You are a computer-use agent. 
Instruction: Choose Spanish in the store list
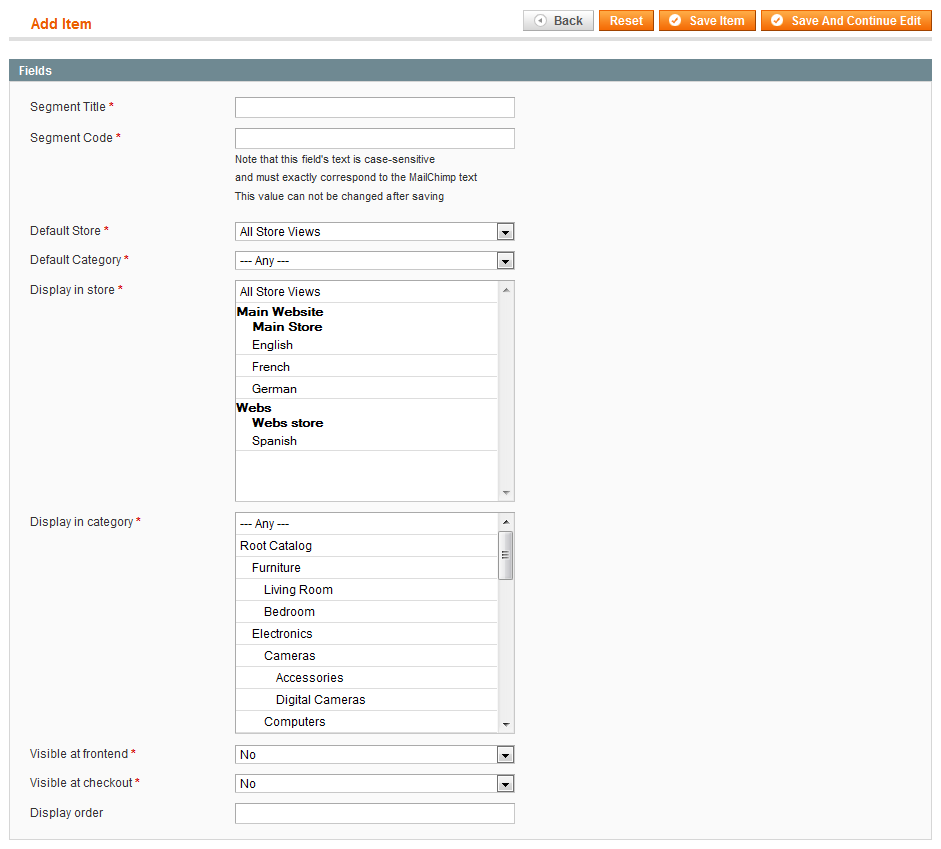tap(274, 441)
